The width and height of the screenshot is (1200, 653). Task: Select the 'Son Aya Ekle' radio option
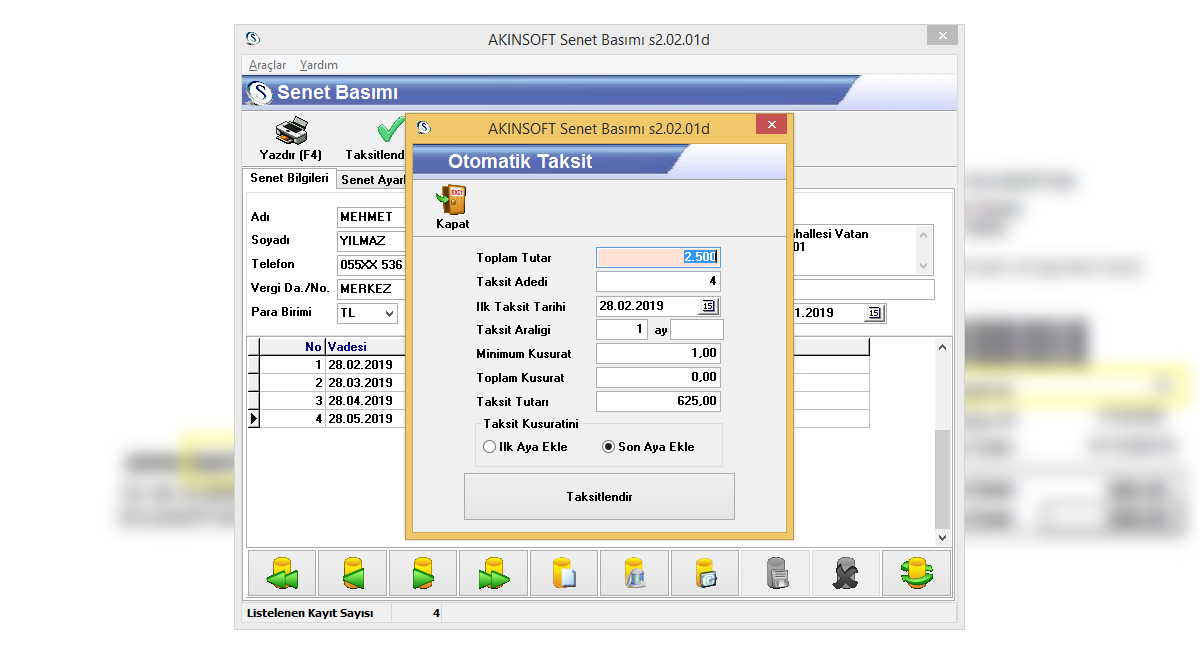[608, 447]
